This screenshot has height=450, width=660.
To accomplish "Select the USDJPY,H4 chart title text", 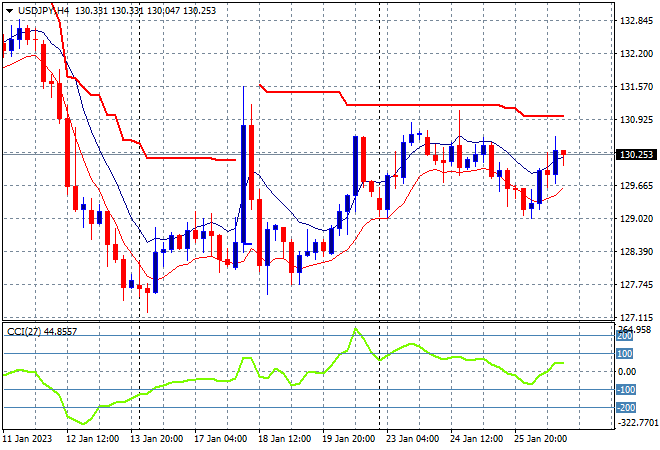I will (43, 11).
